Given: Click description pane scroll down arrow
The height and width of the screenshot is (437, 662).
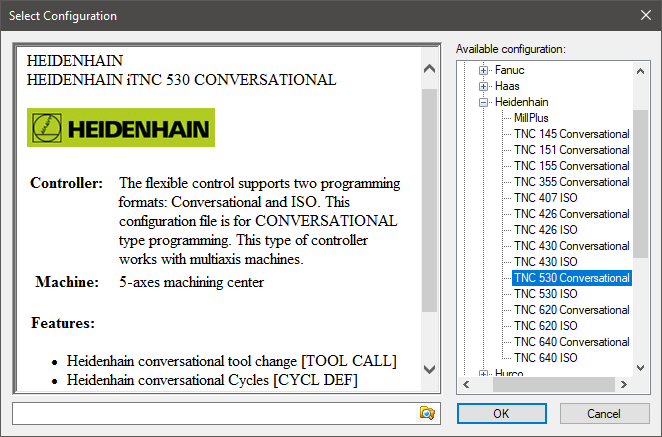Looking at the screenshot, I should [x=429, y=369].
